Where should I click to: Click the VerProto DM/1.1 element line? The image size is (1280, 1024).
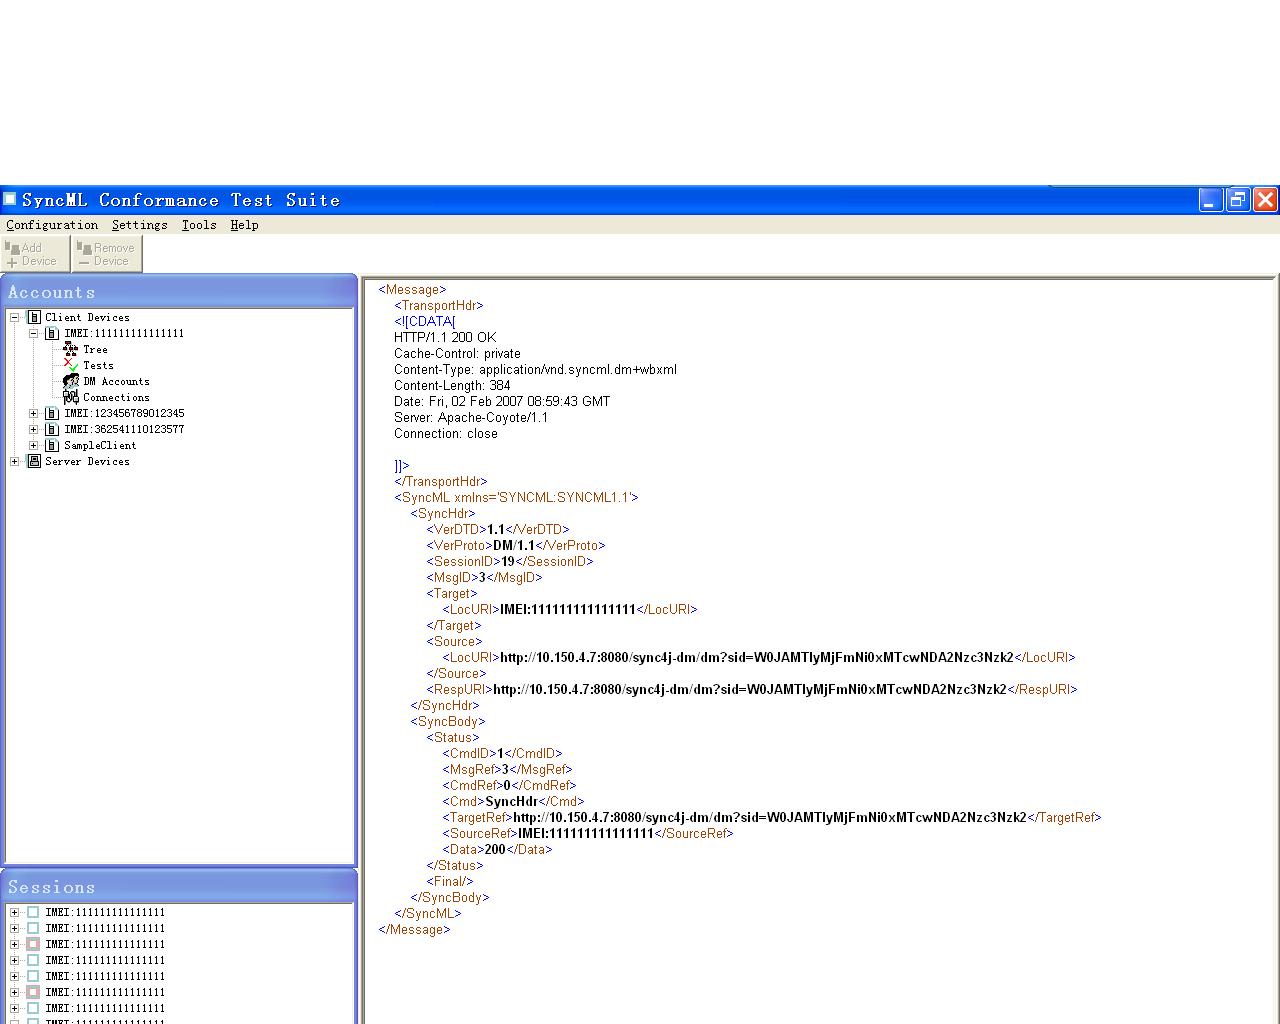point(516,545)
